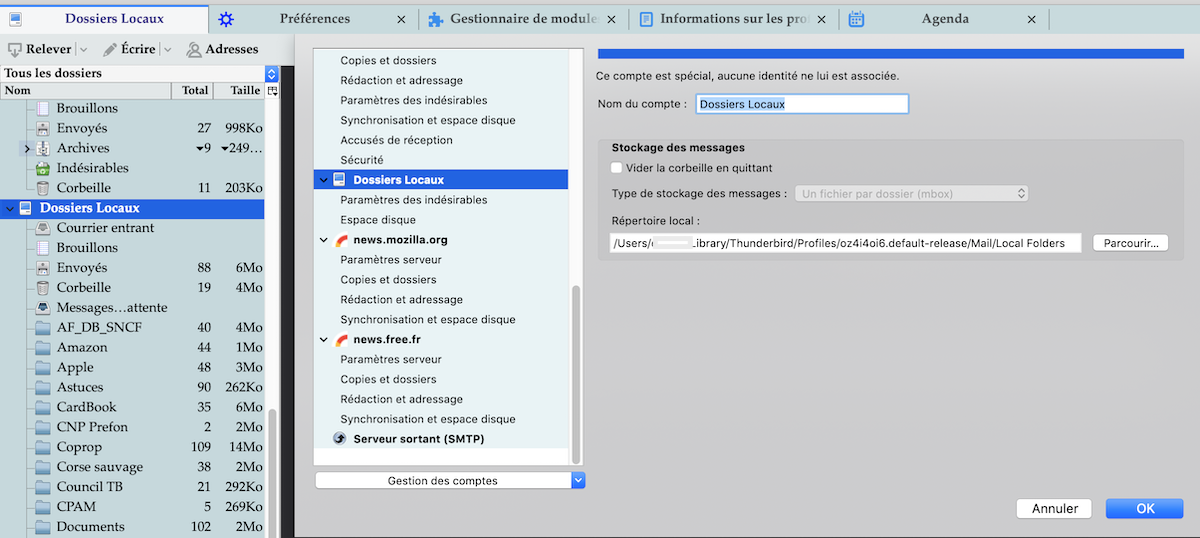Expand the Archives folder

[26, 148]
